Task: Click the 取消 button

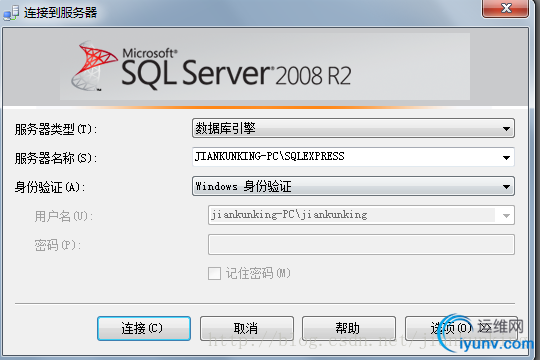Action: pos(247,328)
